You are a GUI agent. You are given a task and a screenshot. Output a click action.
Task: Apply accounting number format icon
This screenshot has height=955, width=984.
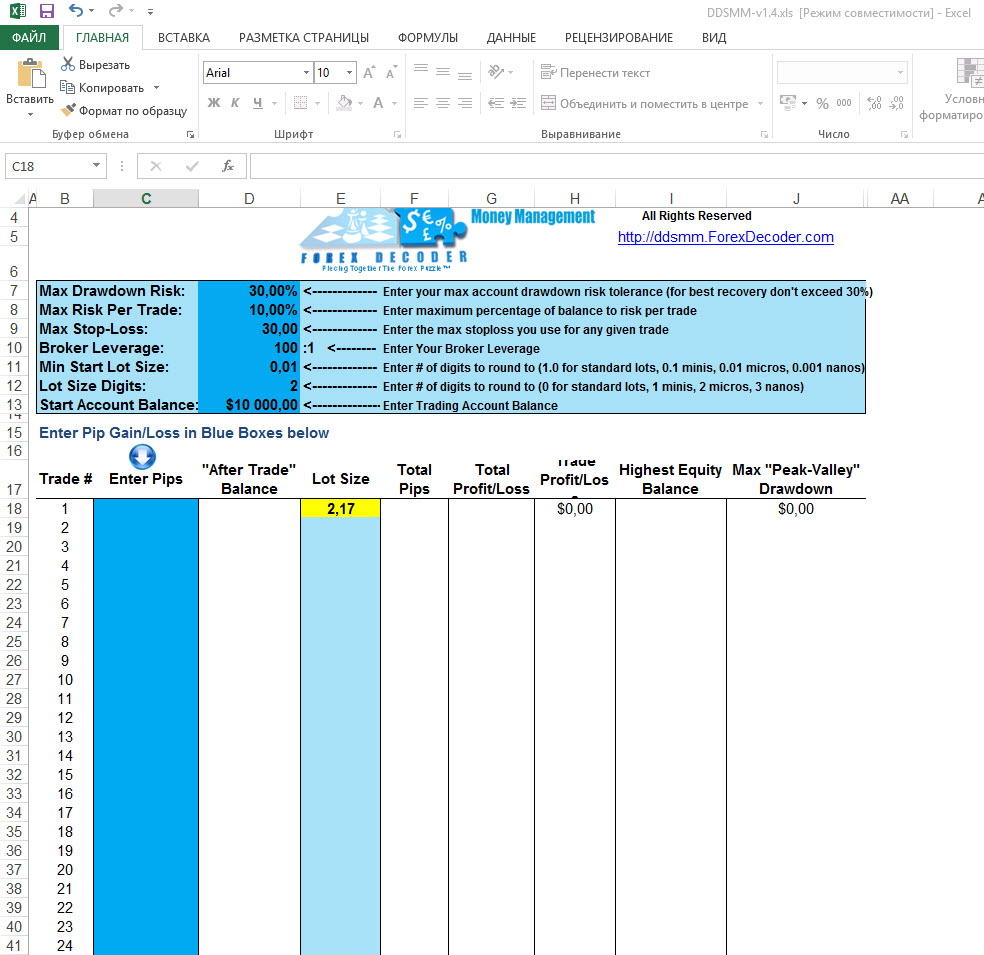coord(788,102)
